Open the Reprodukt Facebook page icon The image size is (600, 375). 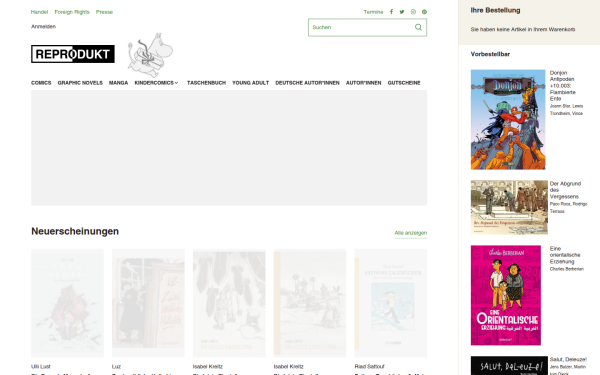(391, 12)
